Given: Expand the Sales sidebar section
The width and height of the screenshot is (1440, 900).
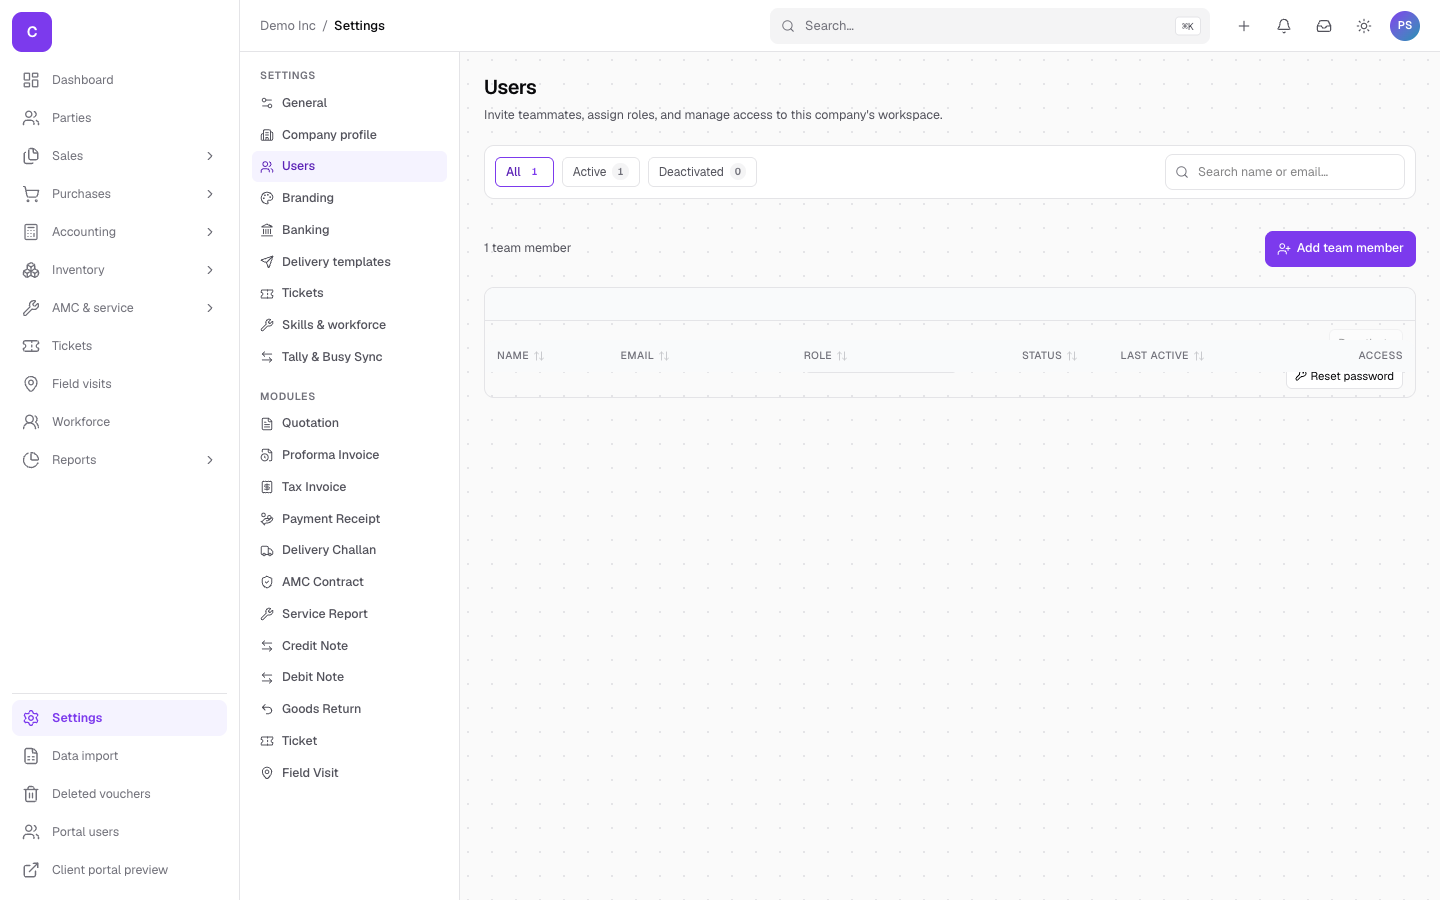Looking at the screenshot, I should click(x=119, y=156).
